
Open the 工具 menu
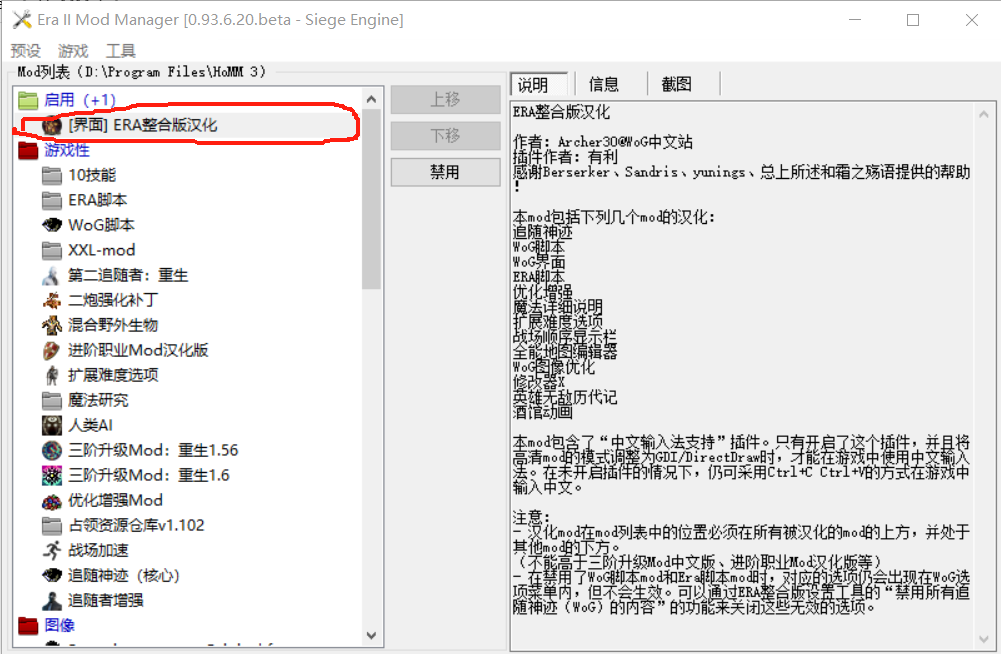tap(121, 50)
